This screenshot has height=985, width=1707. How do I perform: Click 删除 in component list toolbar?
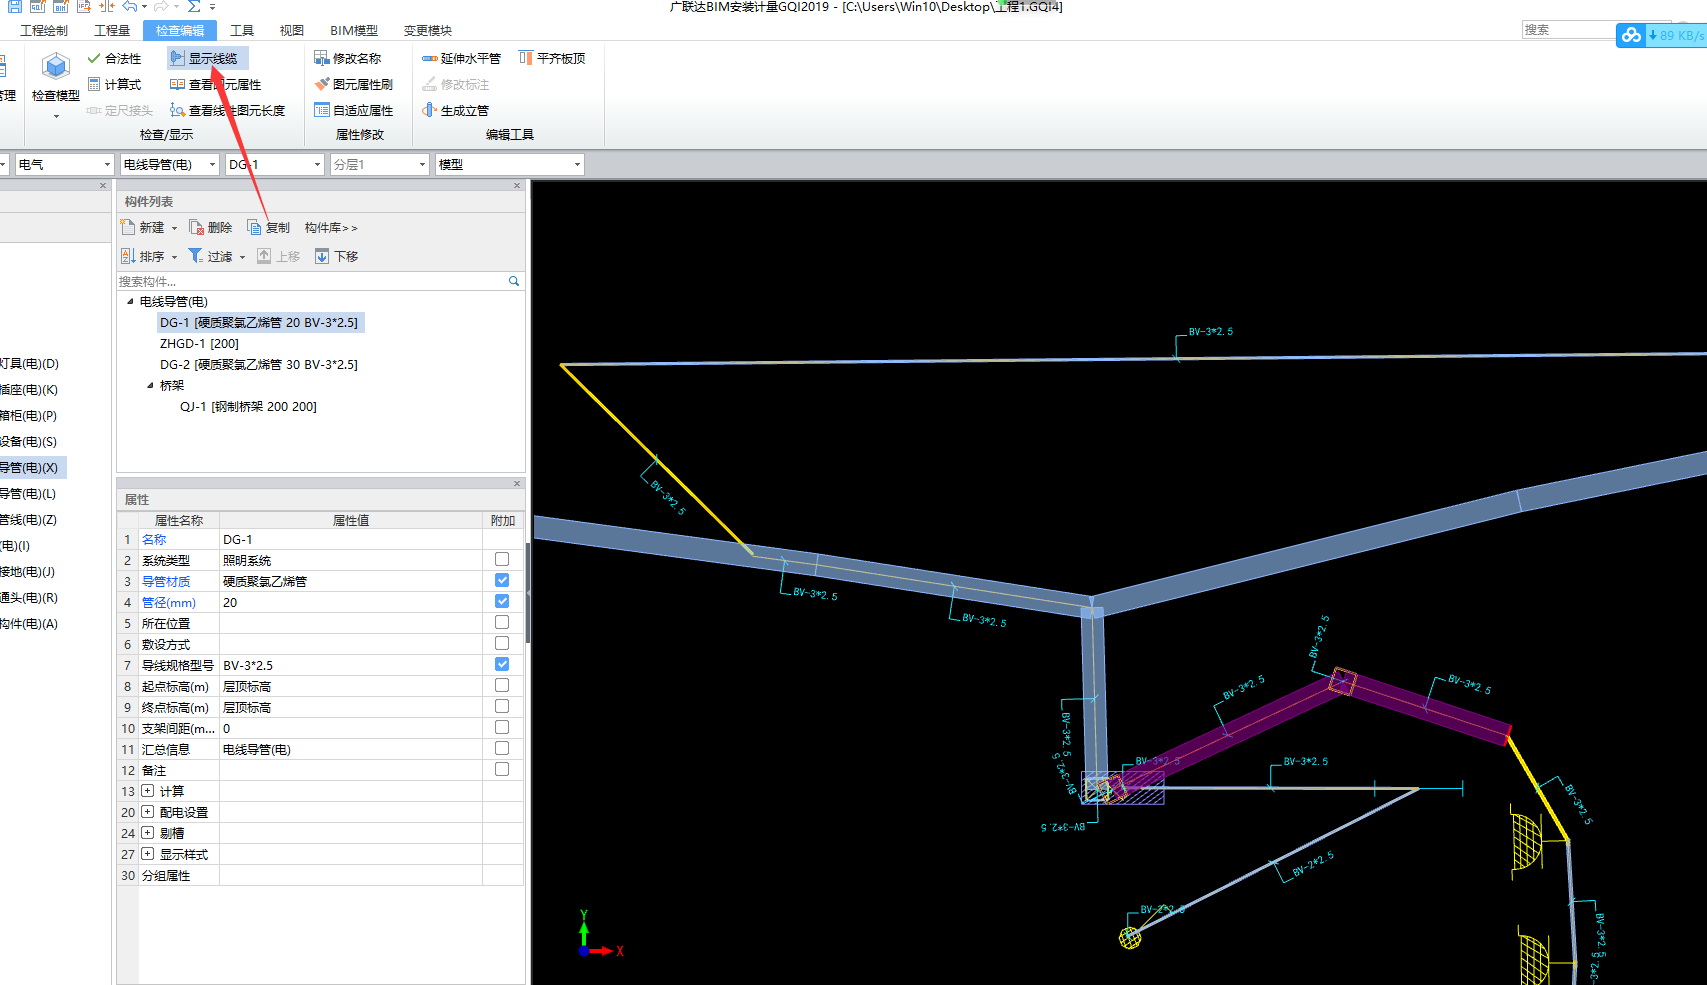(x=211, y=228)
